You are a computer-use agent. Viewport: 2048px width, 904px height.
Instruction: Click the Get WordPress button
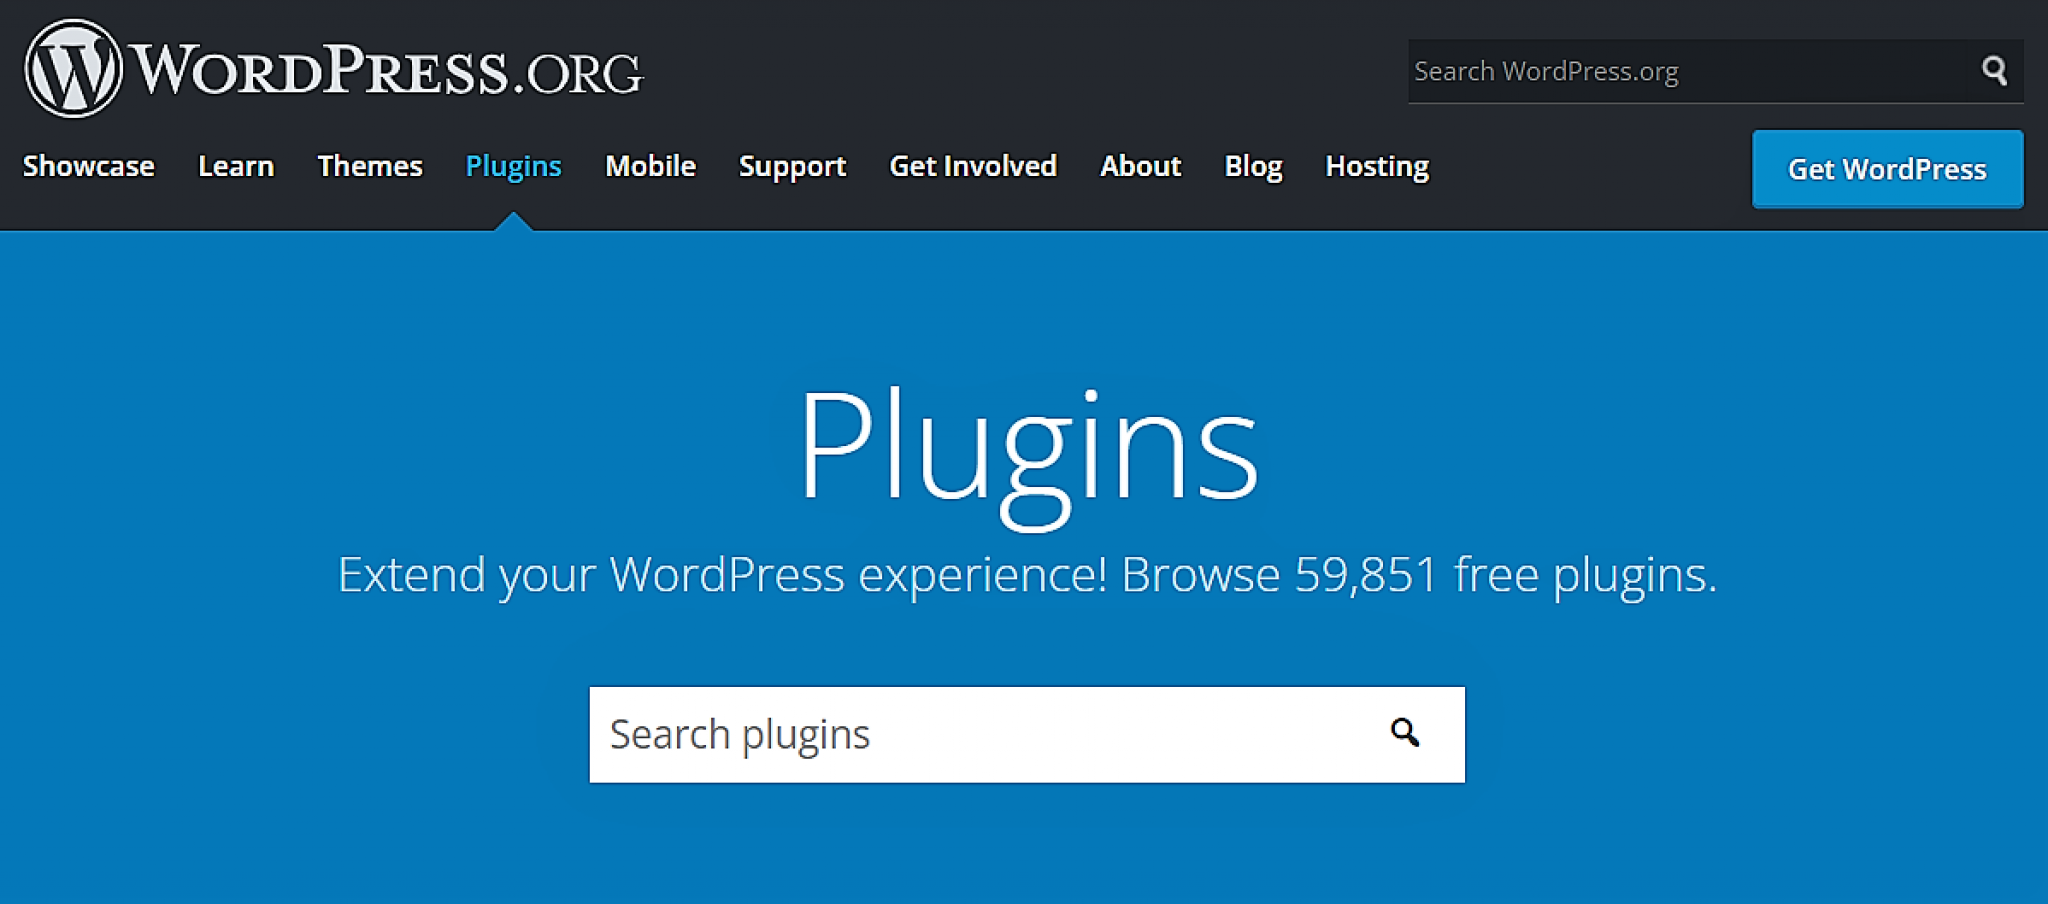tap(1887, 169)
